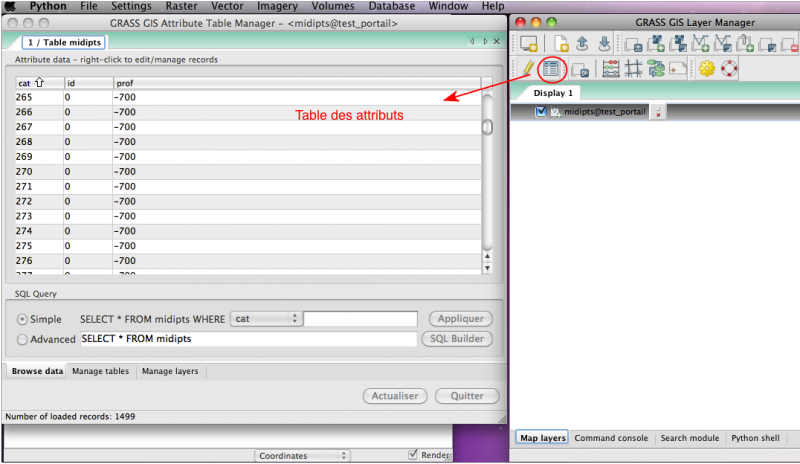
Task: Launch the graphical modeler icon
Action: [x=656, y=69]
